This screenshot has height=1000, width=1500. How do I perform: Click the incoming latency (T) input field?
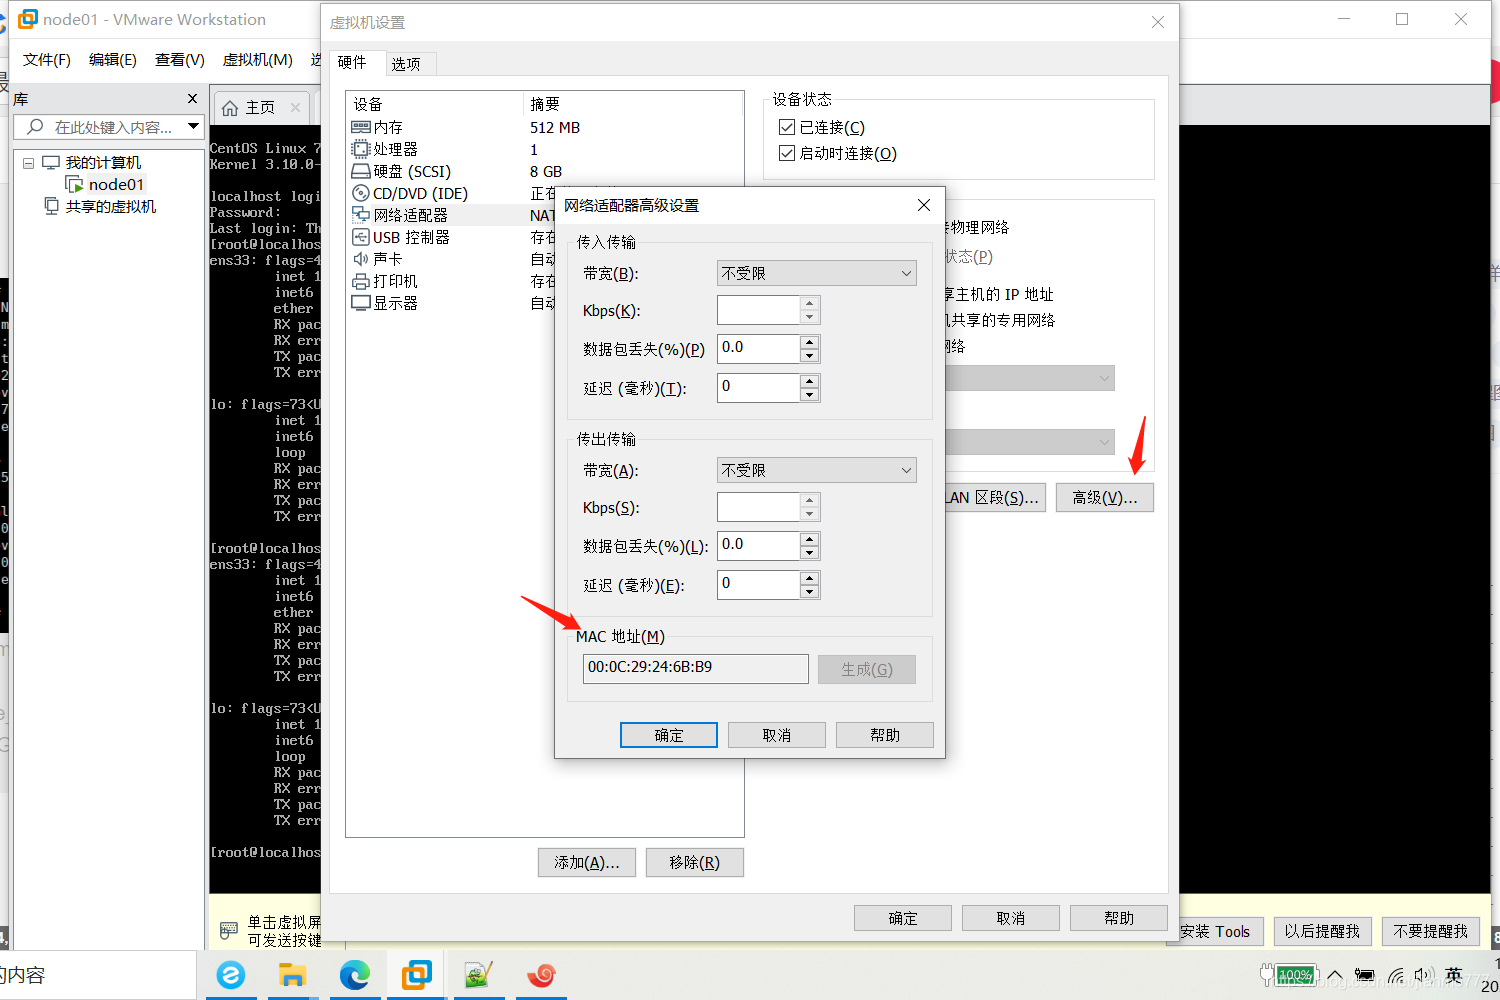[x=759, y=388]
